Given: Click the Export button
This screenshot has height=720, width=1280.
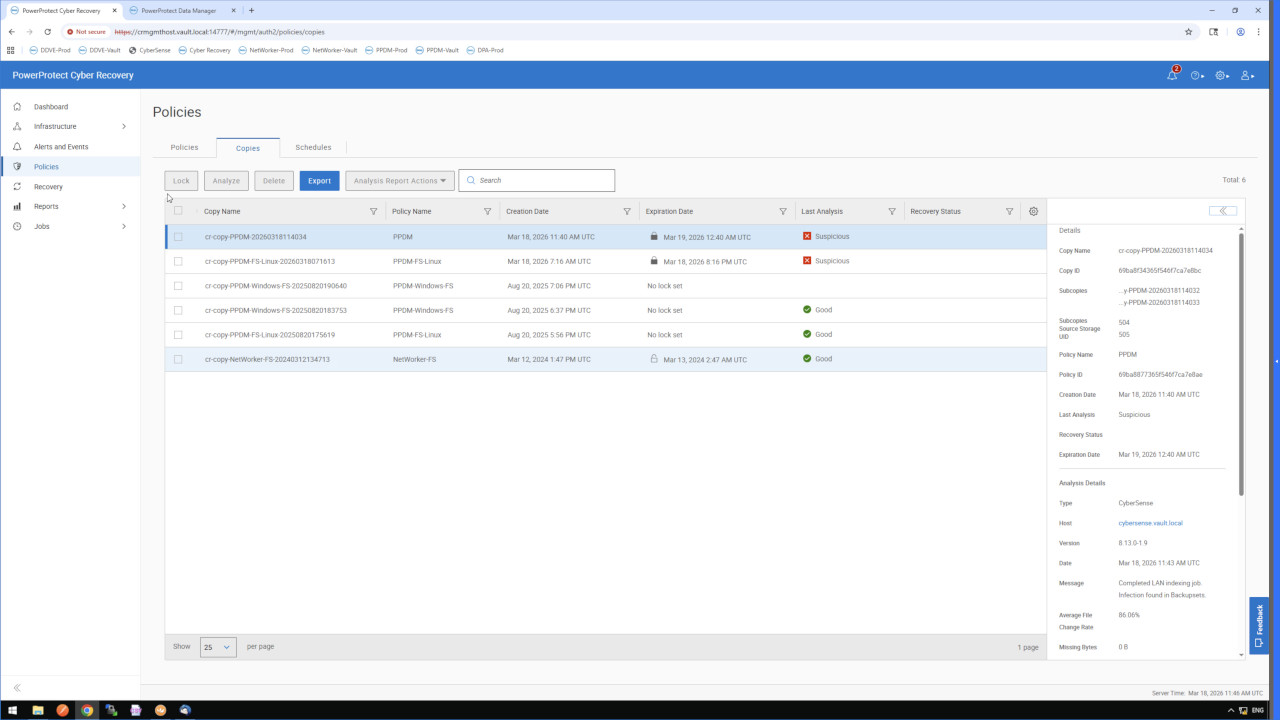Looking at the screenshot, I should [319, 181].
